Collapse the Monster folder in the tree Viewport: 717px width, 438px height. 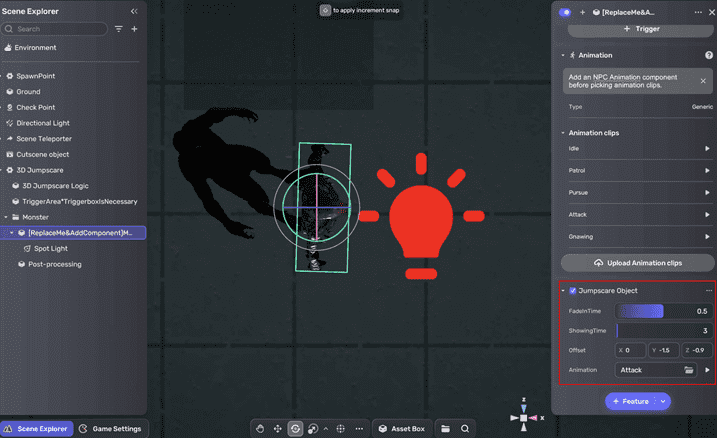(7, 216)
